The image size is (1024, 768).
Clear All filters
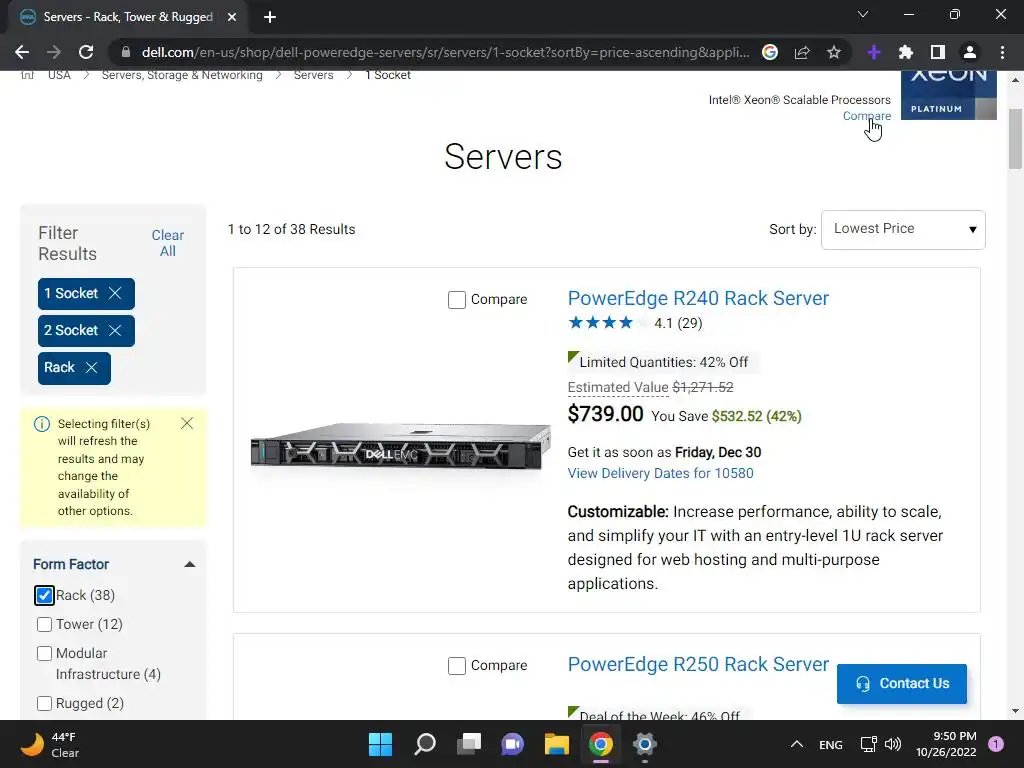pyautogui.click(x=168, y=243)
